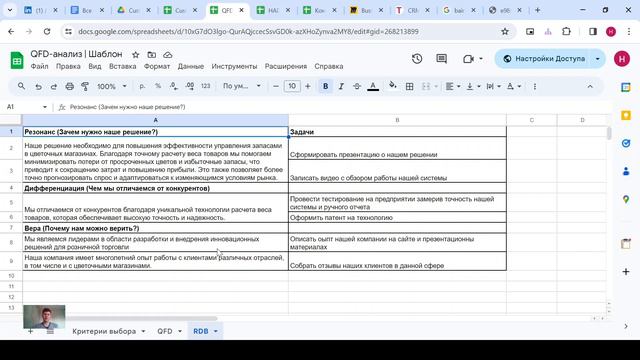The width and height of the screenshot is (640, 360).
Task: Open the RDB sheet tab menu arrow
Action: 216,331
